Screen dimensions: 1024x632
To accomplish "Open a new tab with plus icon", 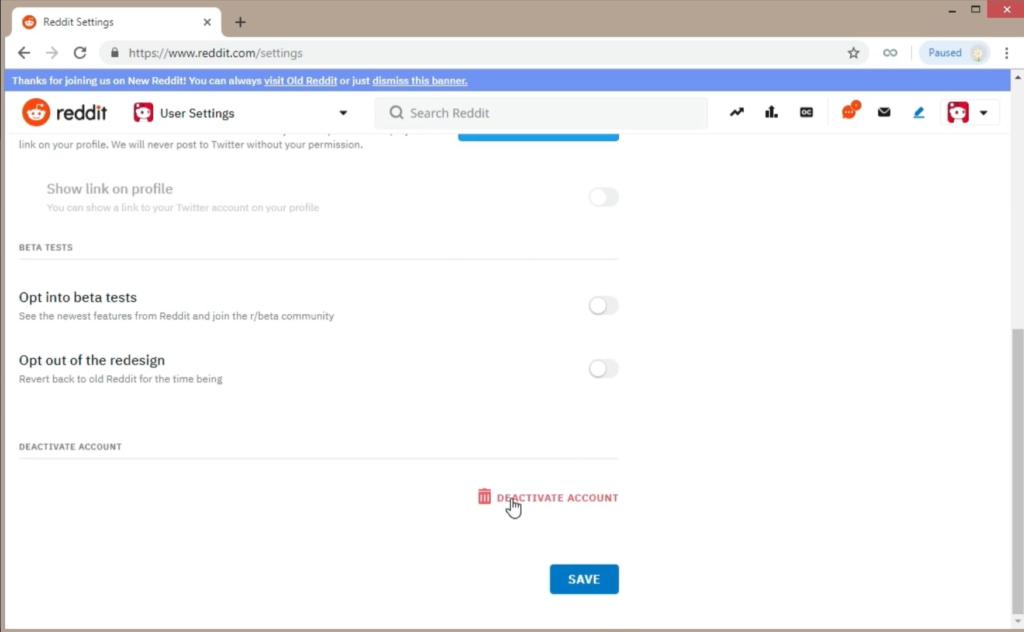I will pos(240,22).
